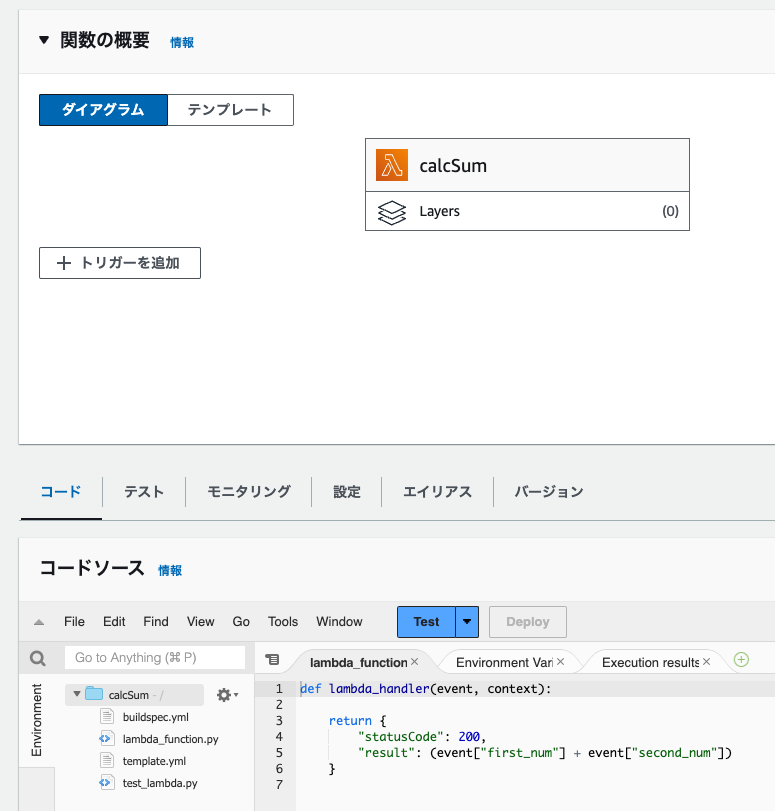This screenshot has height=811, width=775.
Task: Run the function with Test button
Action: 426,622
